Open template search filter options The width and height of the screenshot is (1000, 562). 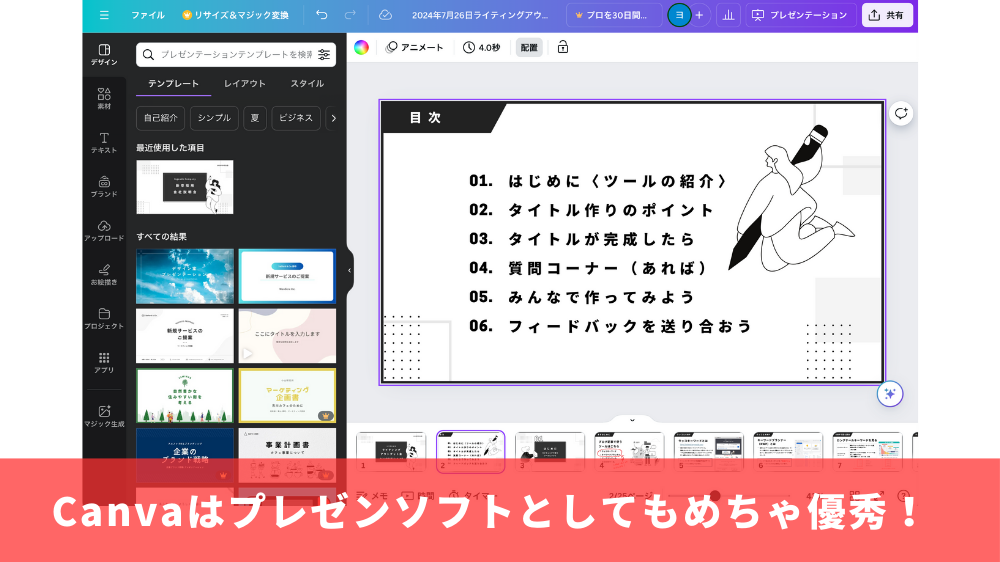pos(324,55)
